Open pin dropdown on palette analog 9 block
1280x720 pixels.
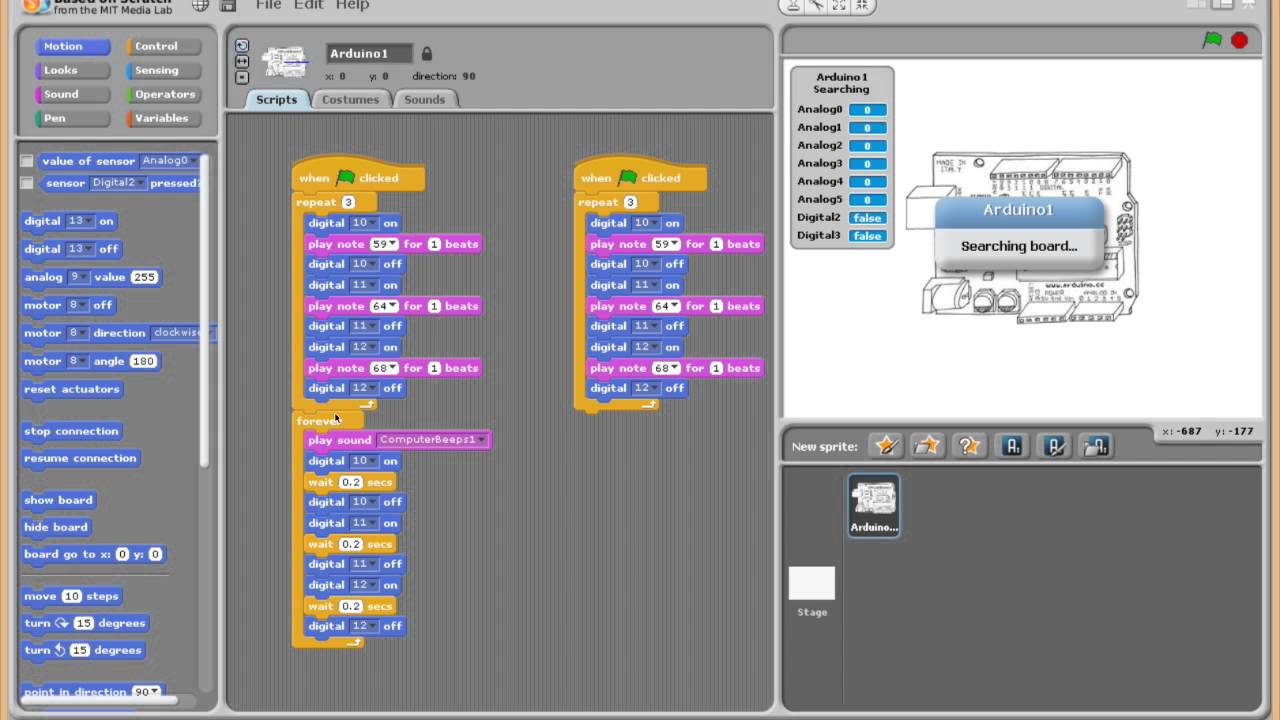pyautogui.click(x=77, y=277)
